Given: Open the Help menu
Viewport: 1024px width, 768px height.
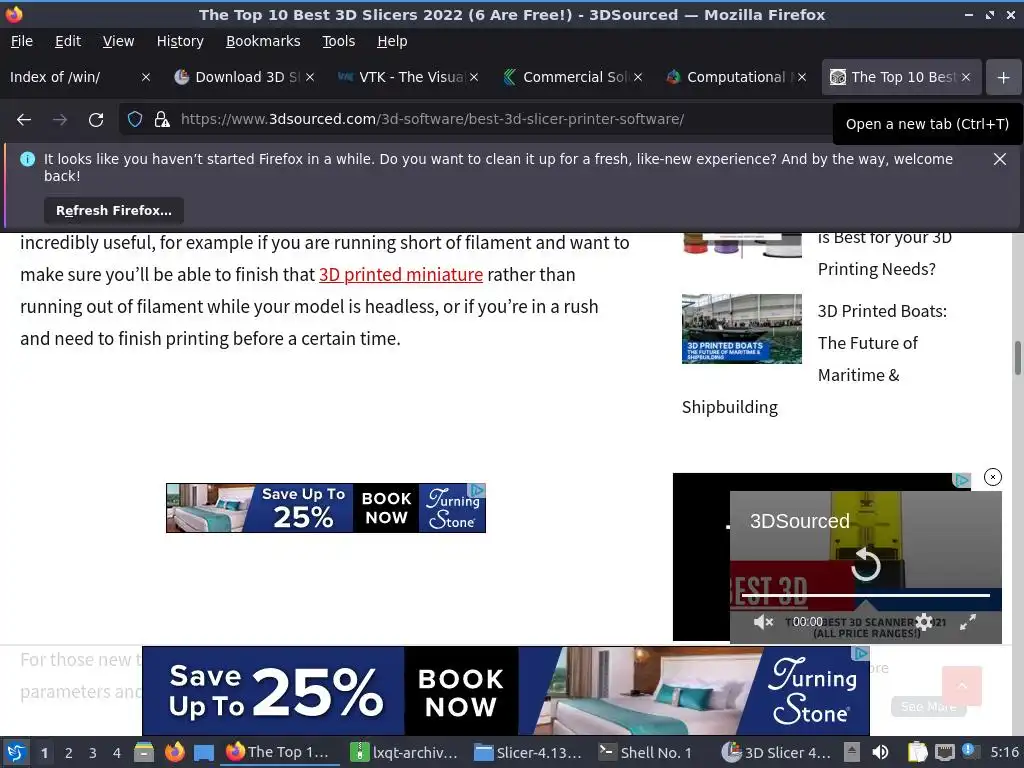Looking at the screenshot, I should (392, 41).
